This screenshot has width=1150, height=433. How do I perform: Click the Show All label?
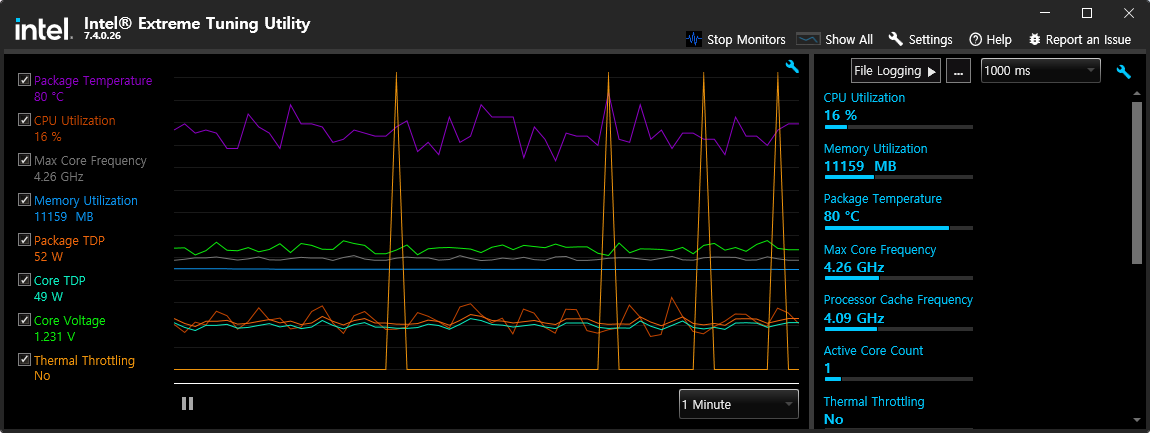pyautogui.click(x=849, y=40)
